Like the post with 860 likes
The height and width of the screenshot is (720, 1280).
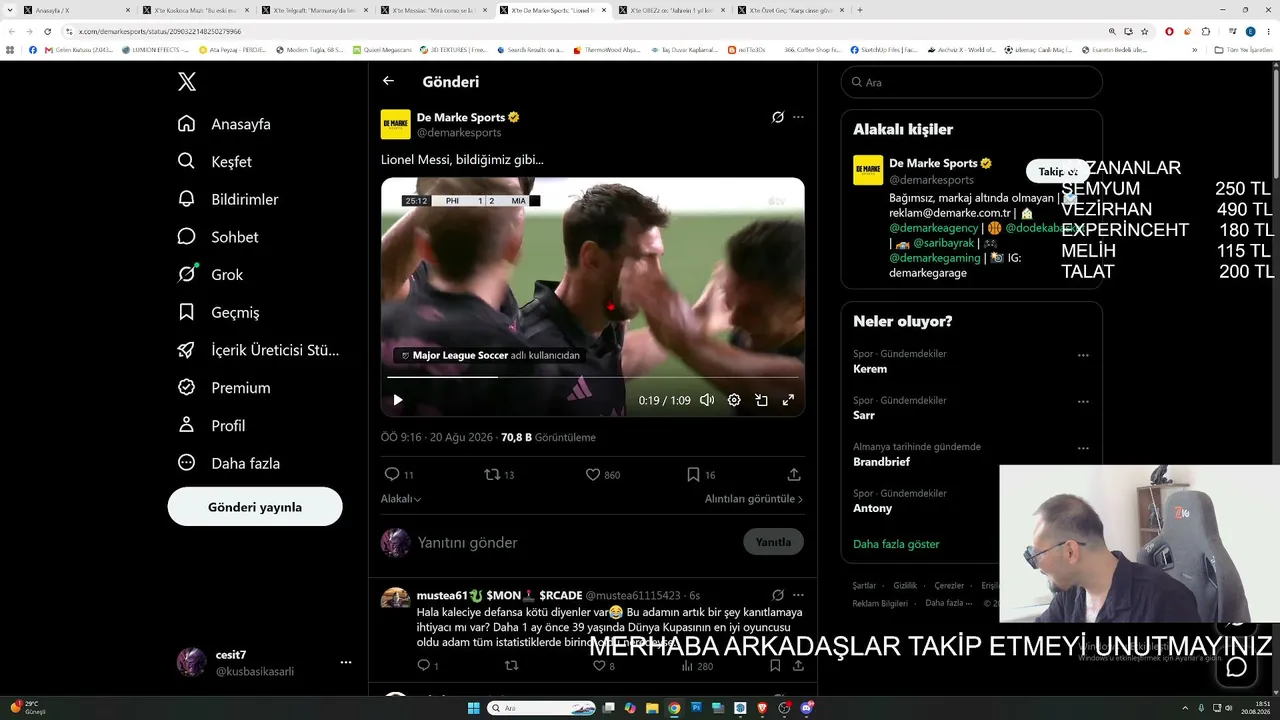[603, 474]
